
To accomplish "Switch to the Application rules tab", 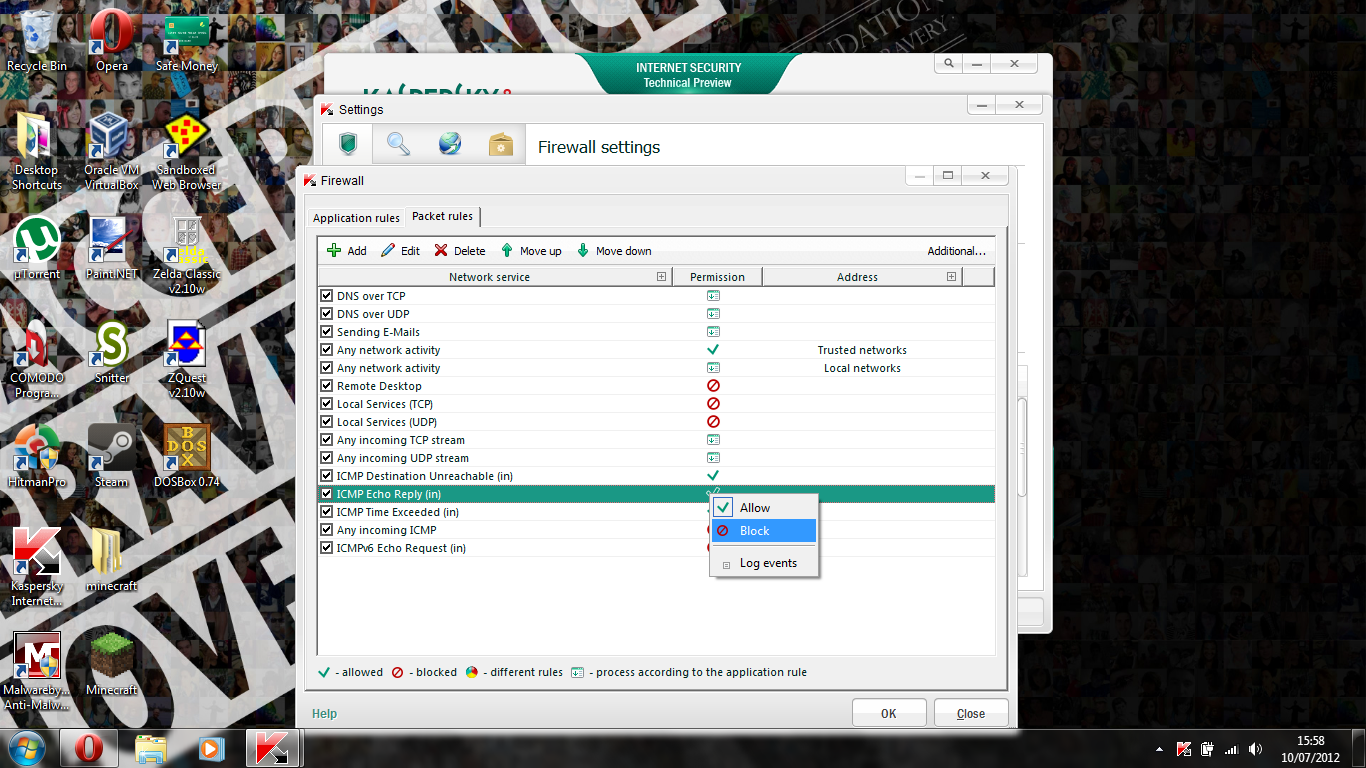I will 356,218.
